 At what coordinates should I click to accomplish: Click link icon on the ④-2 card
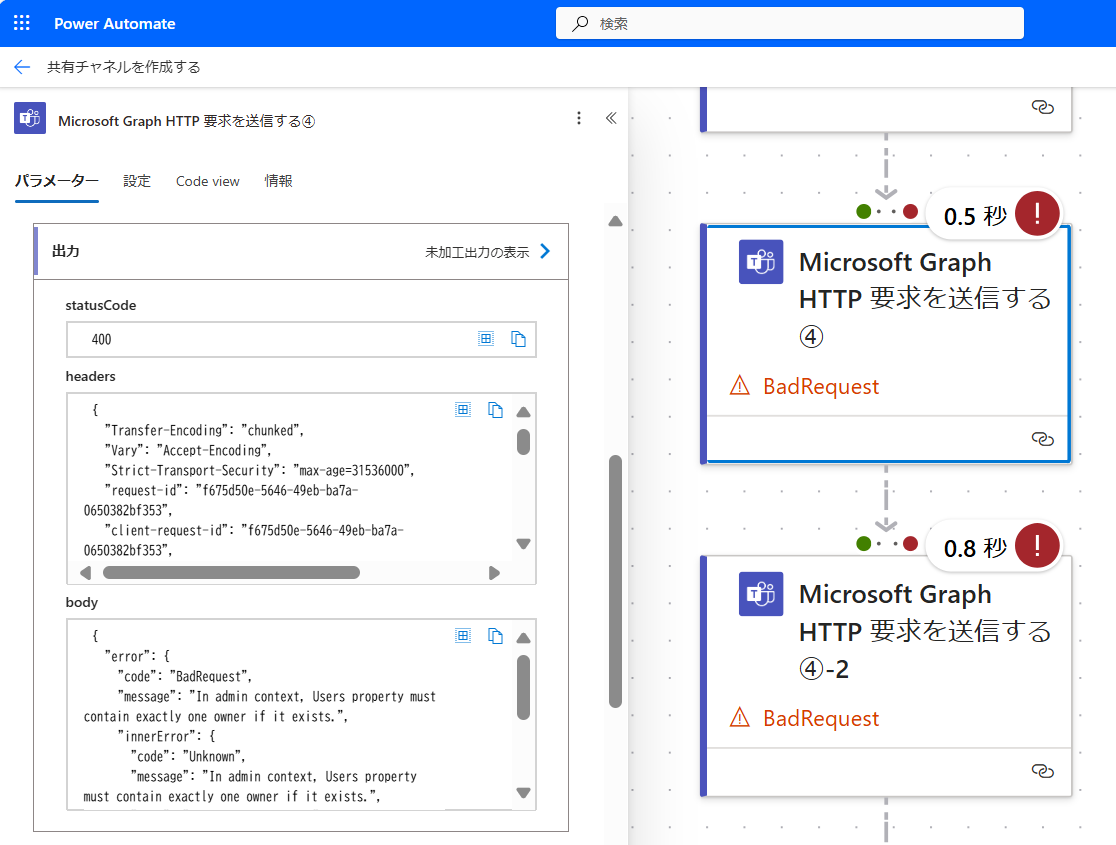pos(1043,771)
